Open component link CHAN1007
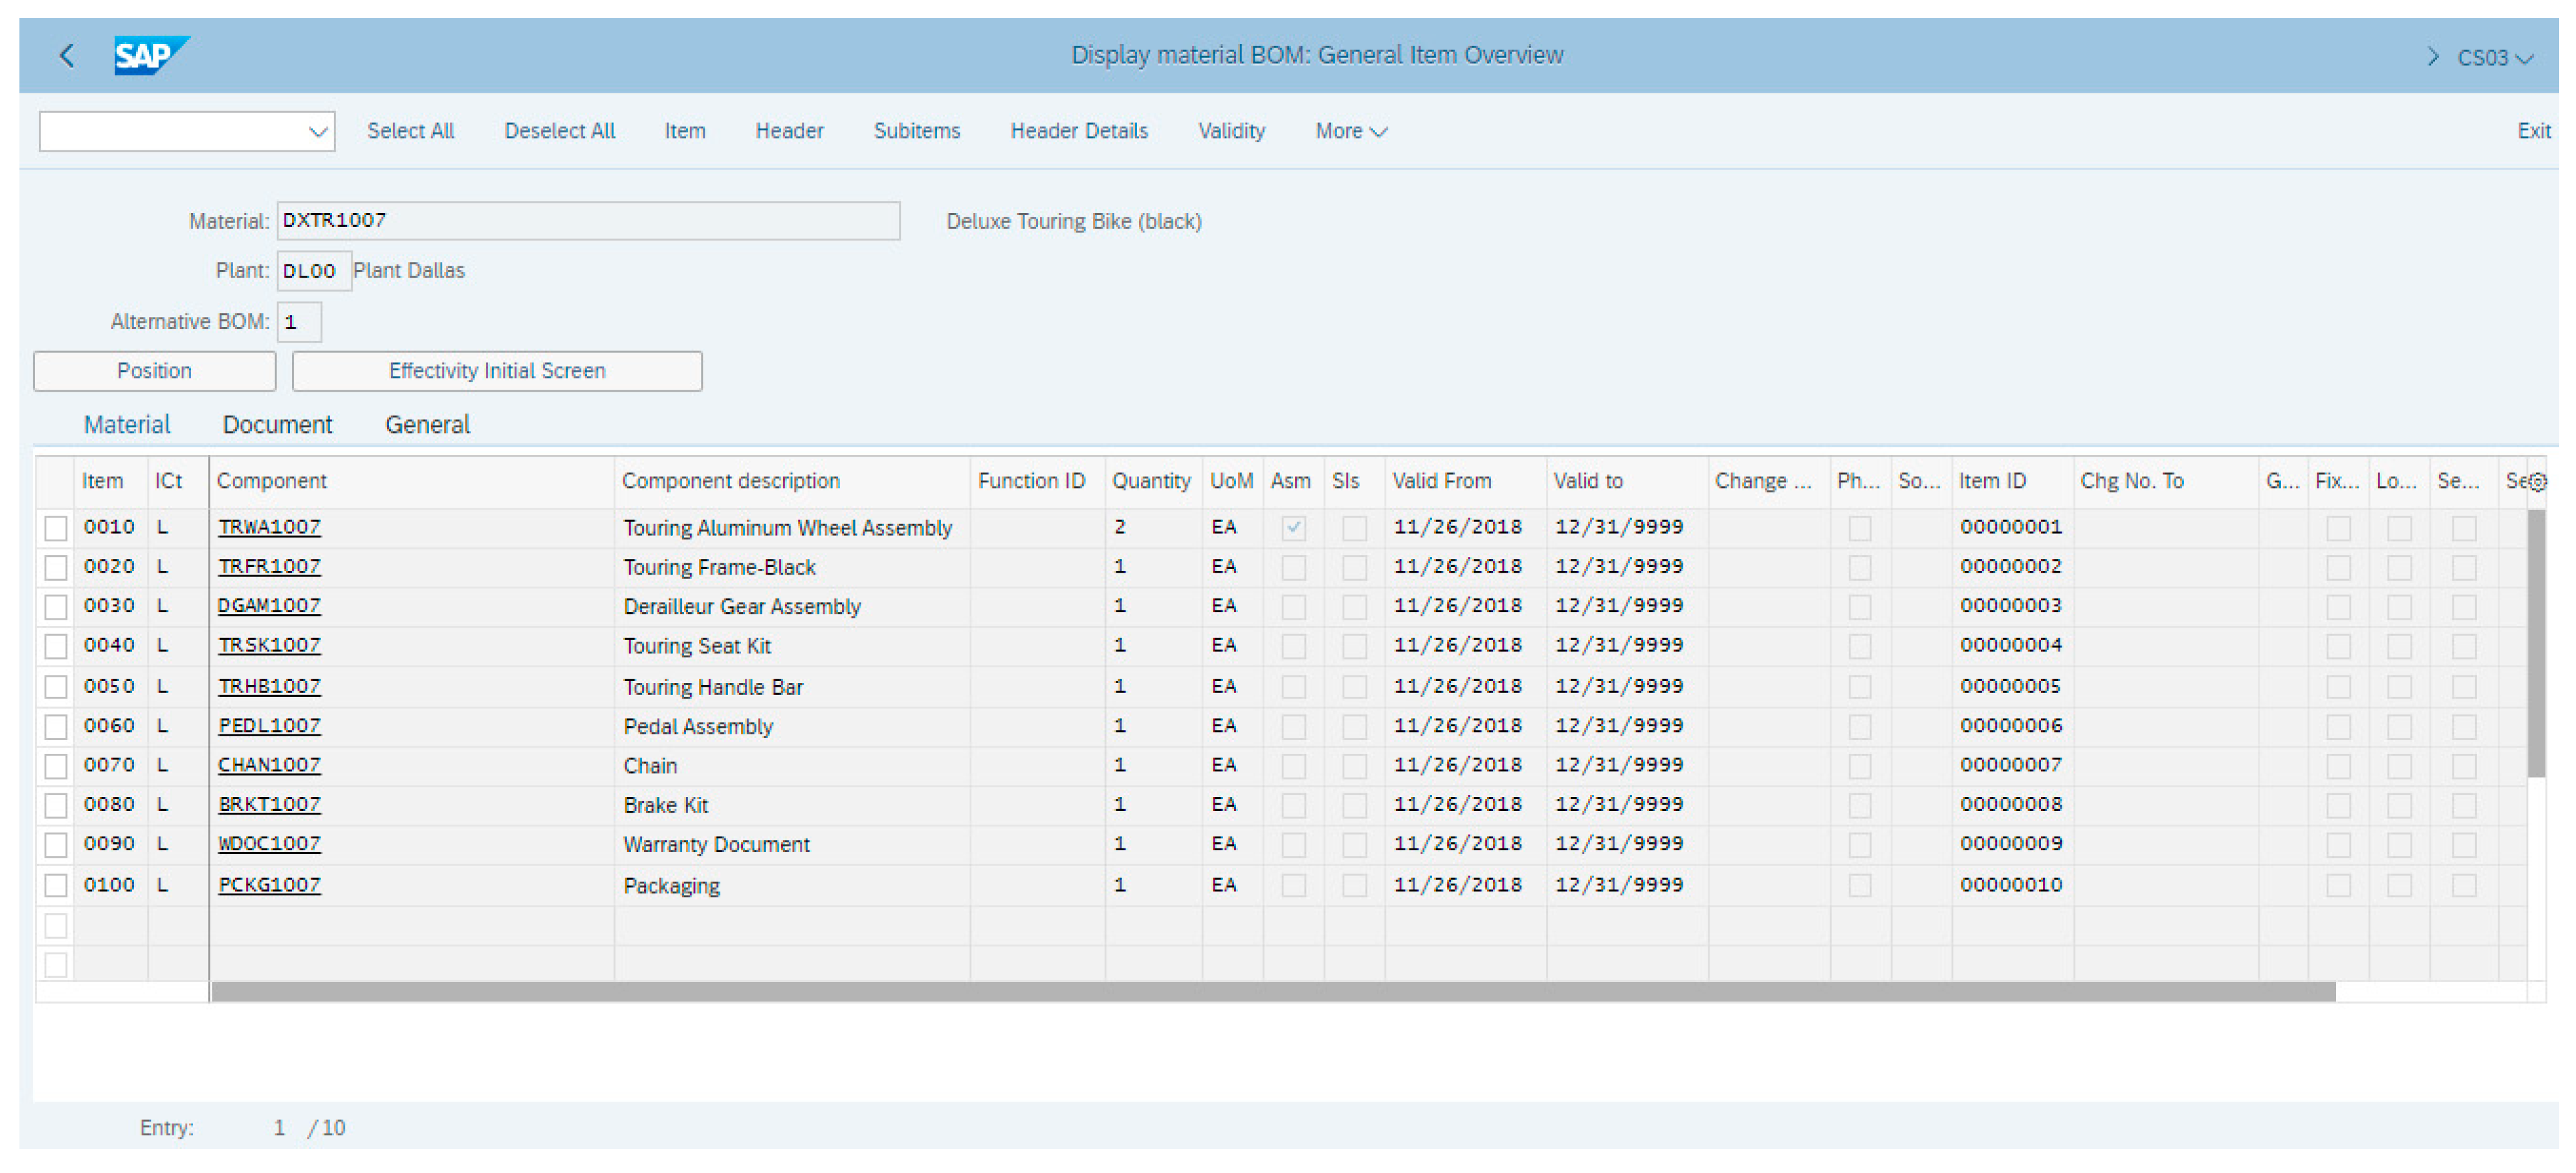The image size is (2576, 1173). click(x=269, y=765)
